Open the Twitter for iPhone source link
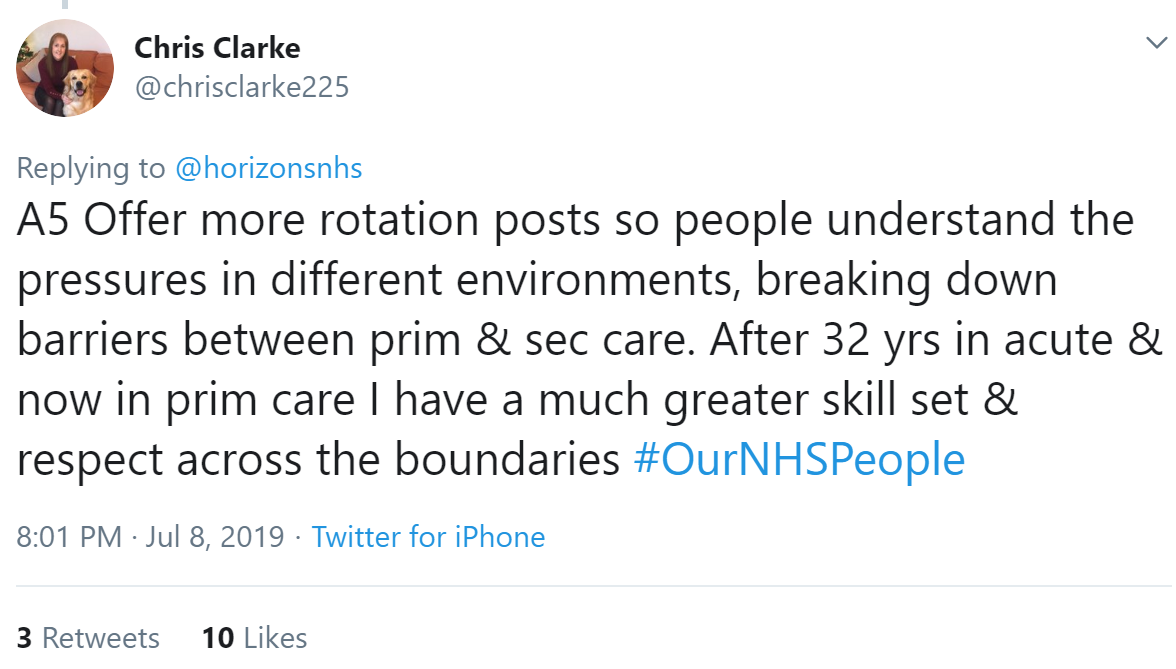Viewport: 1176px width, 669px height. 428,537
